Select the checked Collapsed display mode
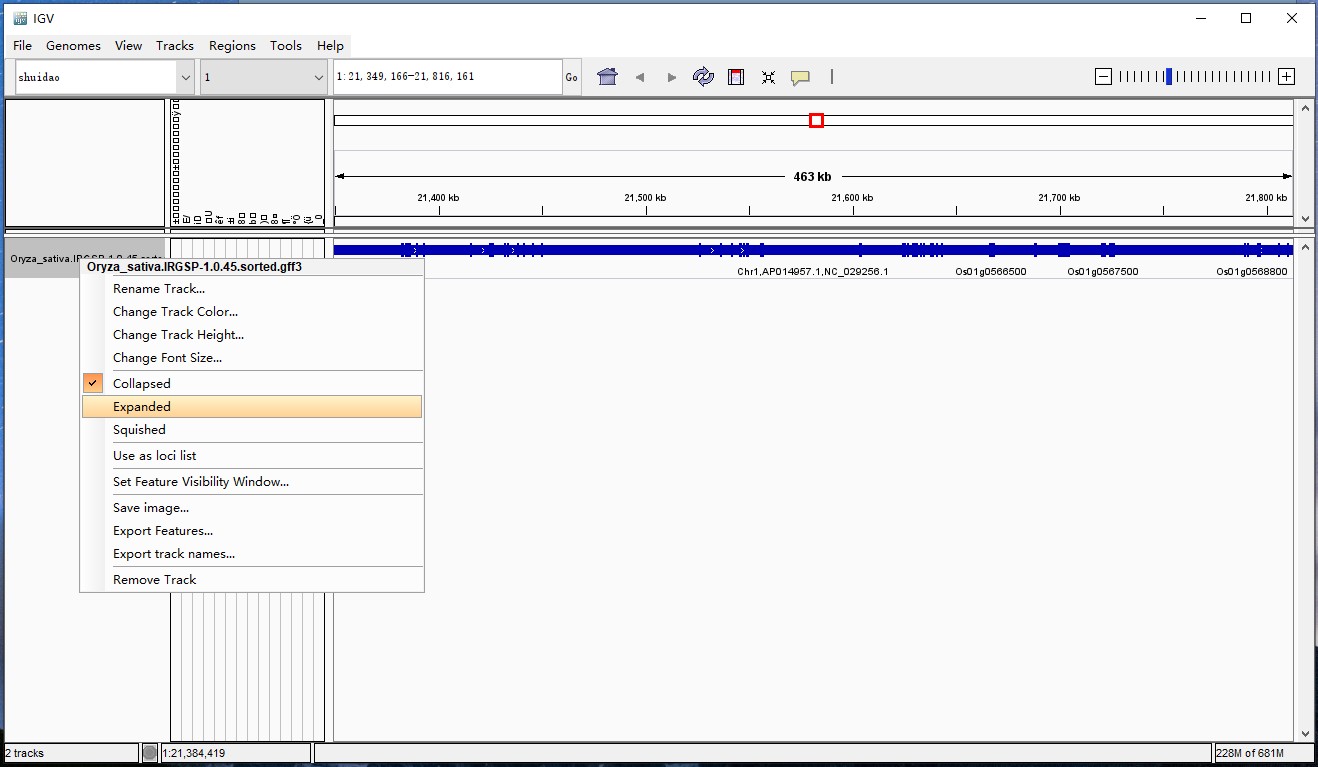The height and width of the screenshot is (767, 1318). click(253, 384)
